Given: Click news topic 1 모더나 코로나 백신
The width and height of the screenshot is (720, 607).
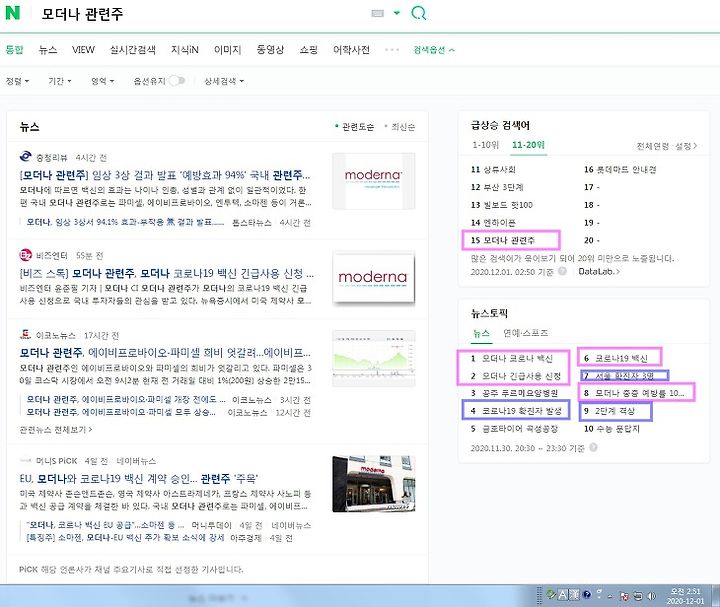Looking at the screenshot, I should [x=512, y=359].
